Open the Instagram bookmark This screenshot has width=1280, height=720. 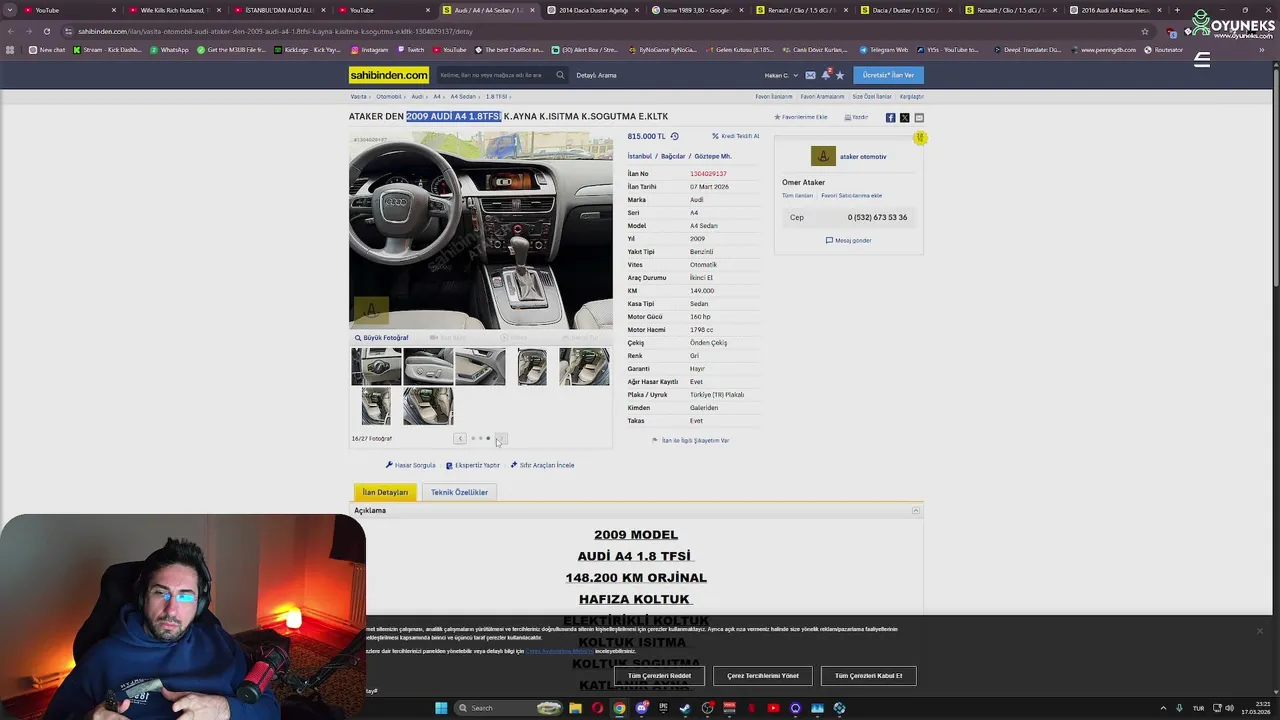(x=369, y=49)
